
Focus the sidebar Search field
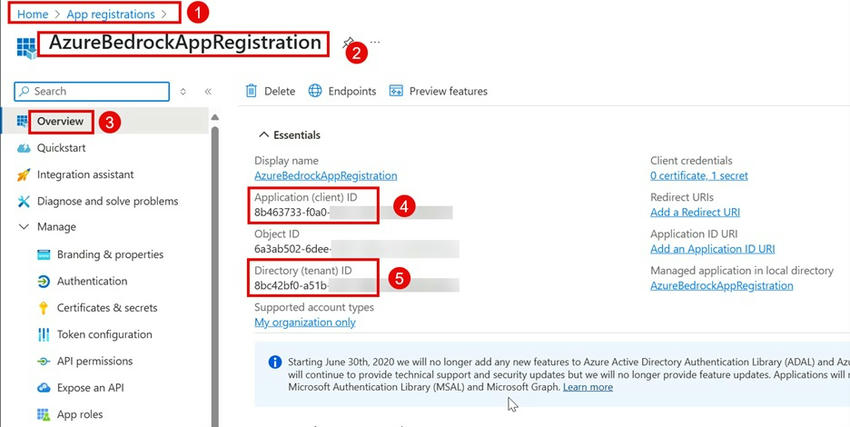(92, 91)
